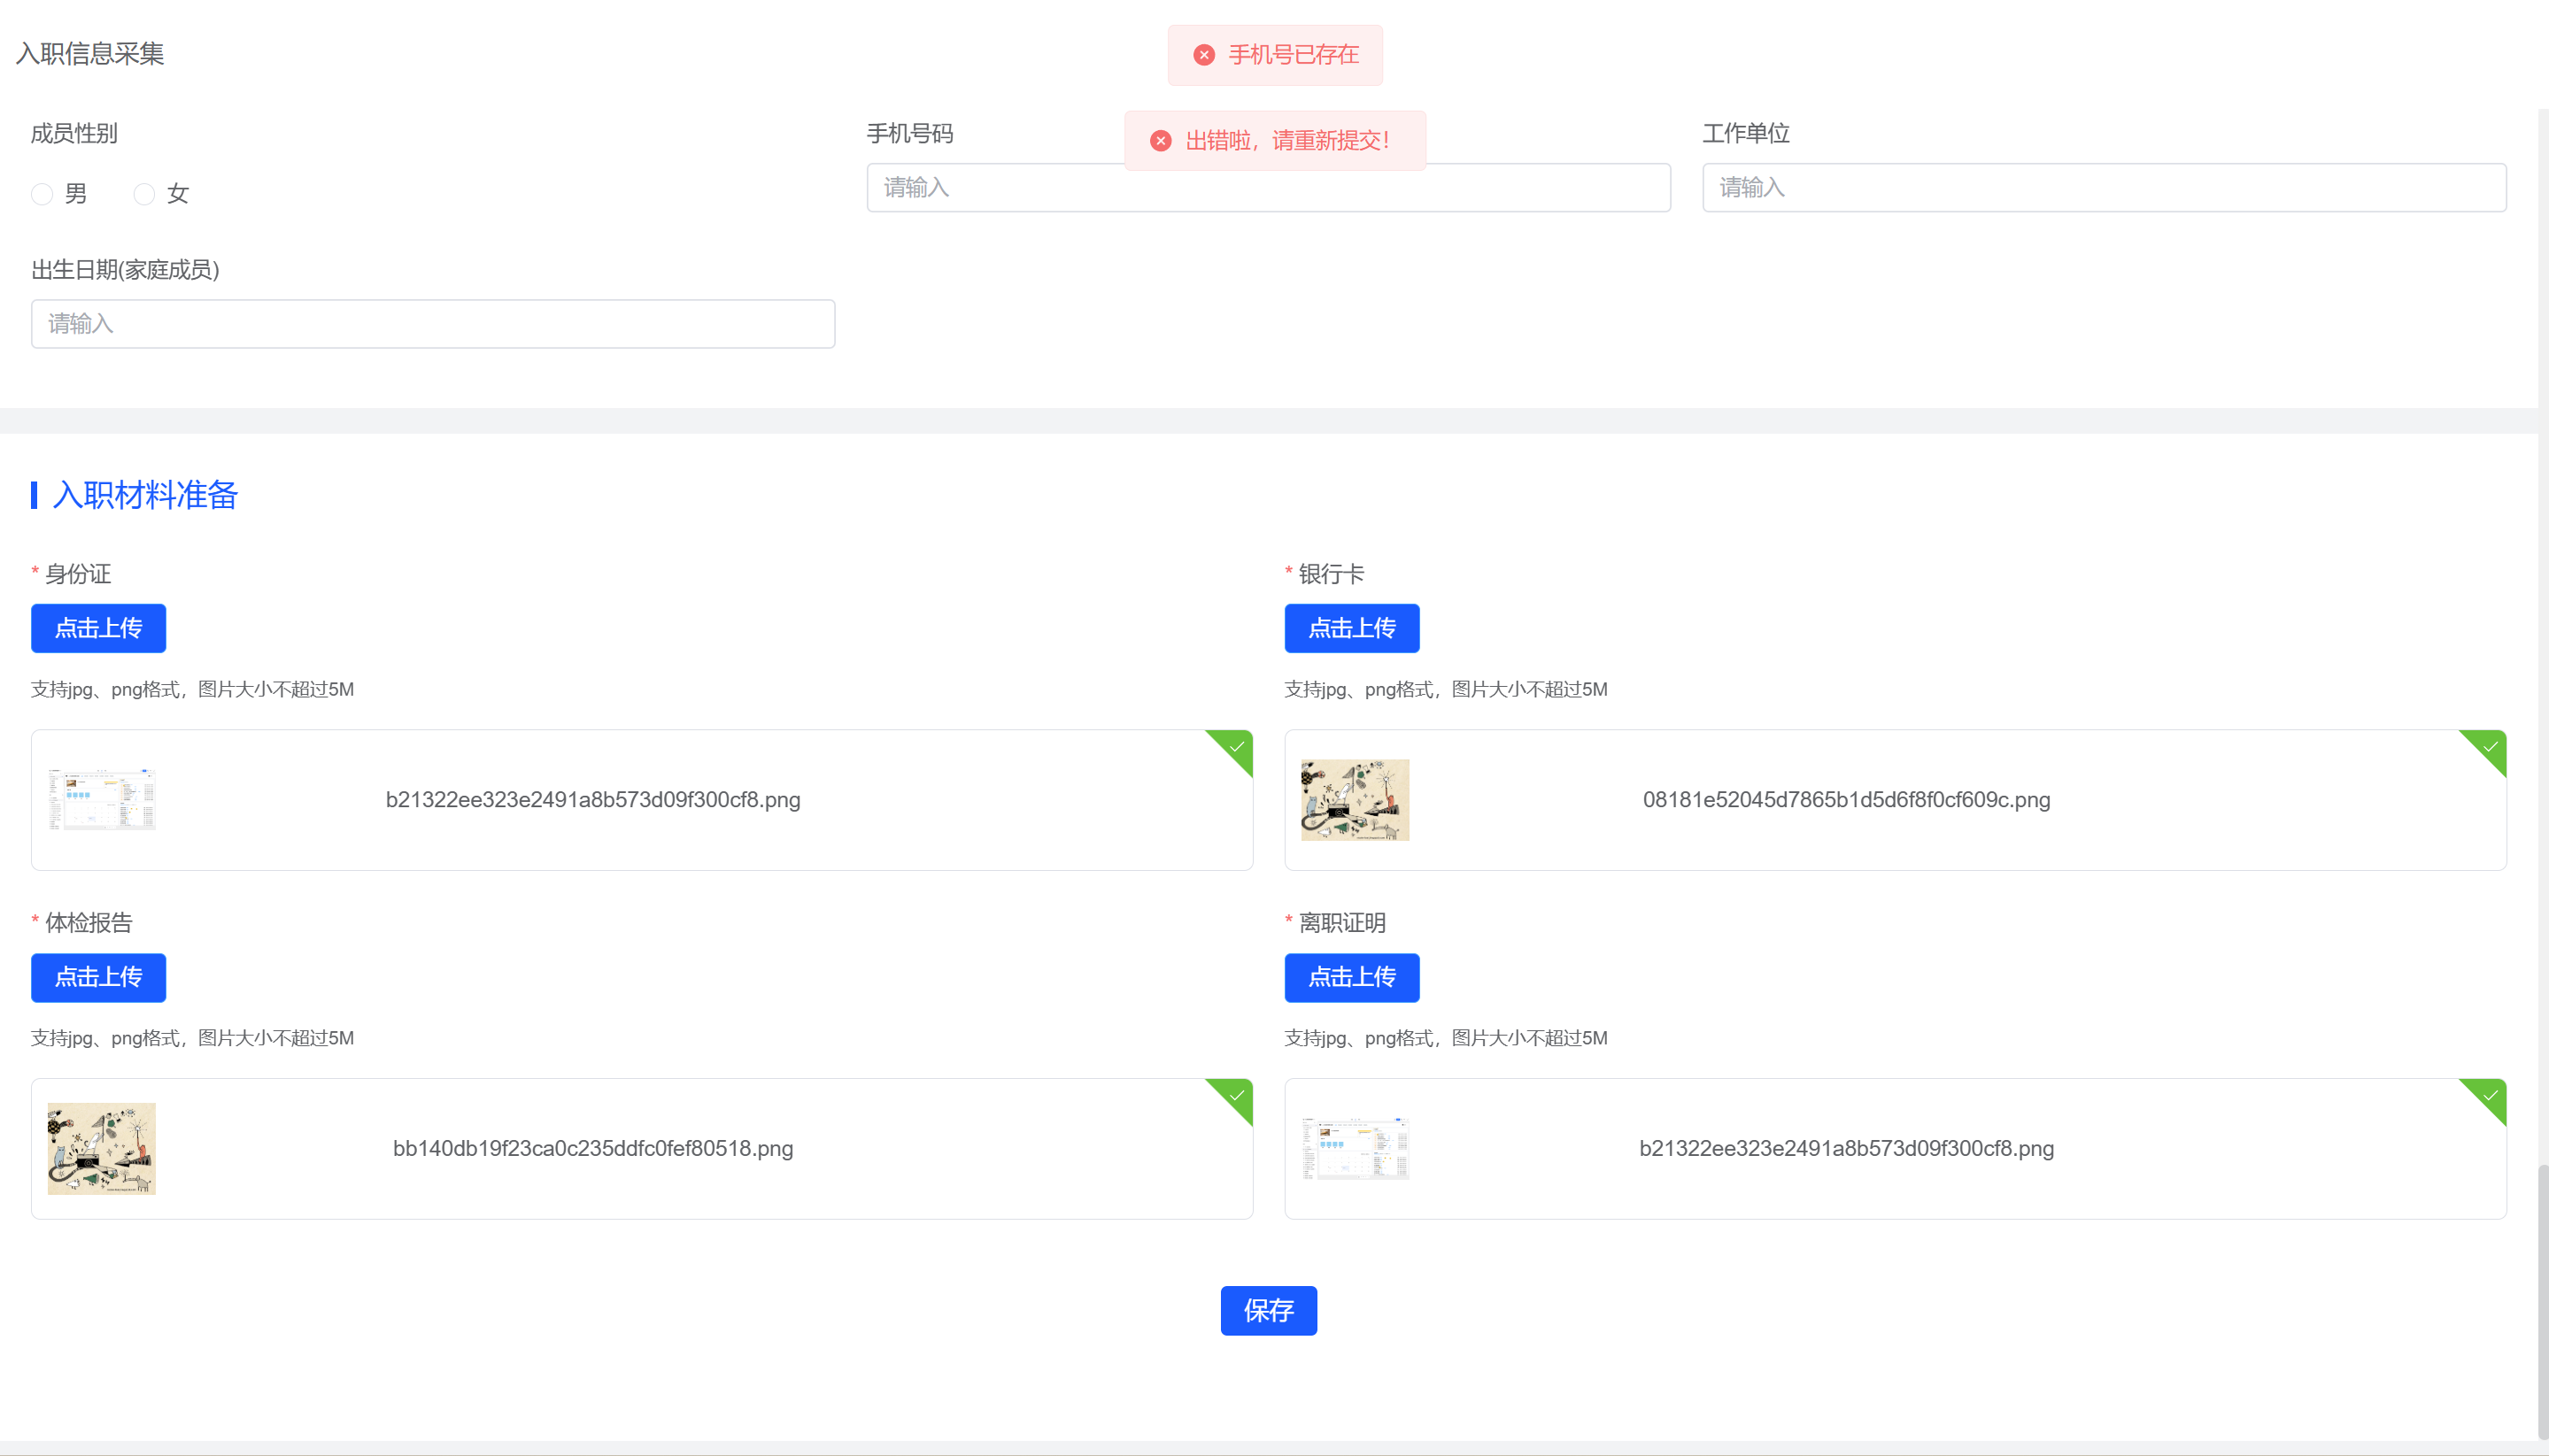Select 男 gender radio button

coord(42,194)
